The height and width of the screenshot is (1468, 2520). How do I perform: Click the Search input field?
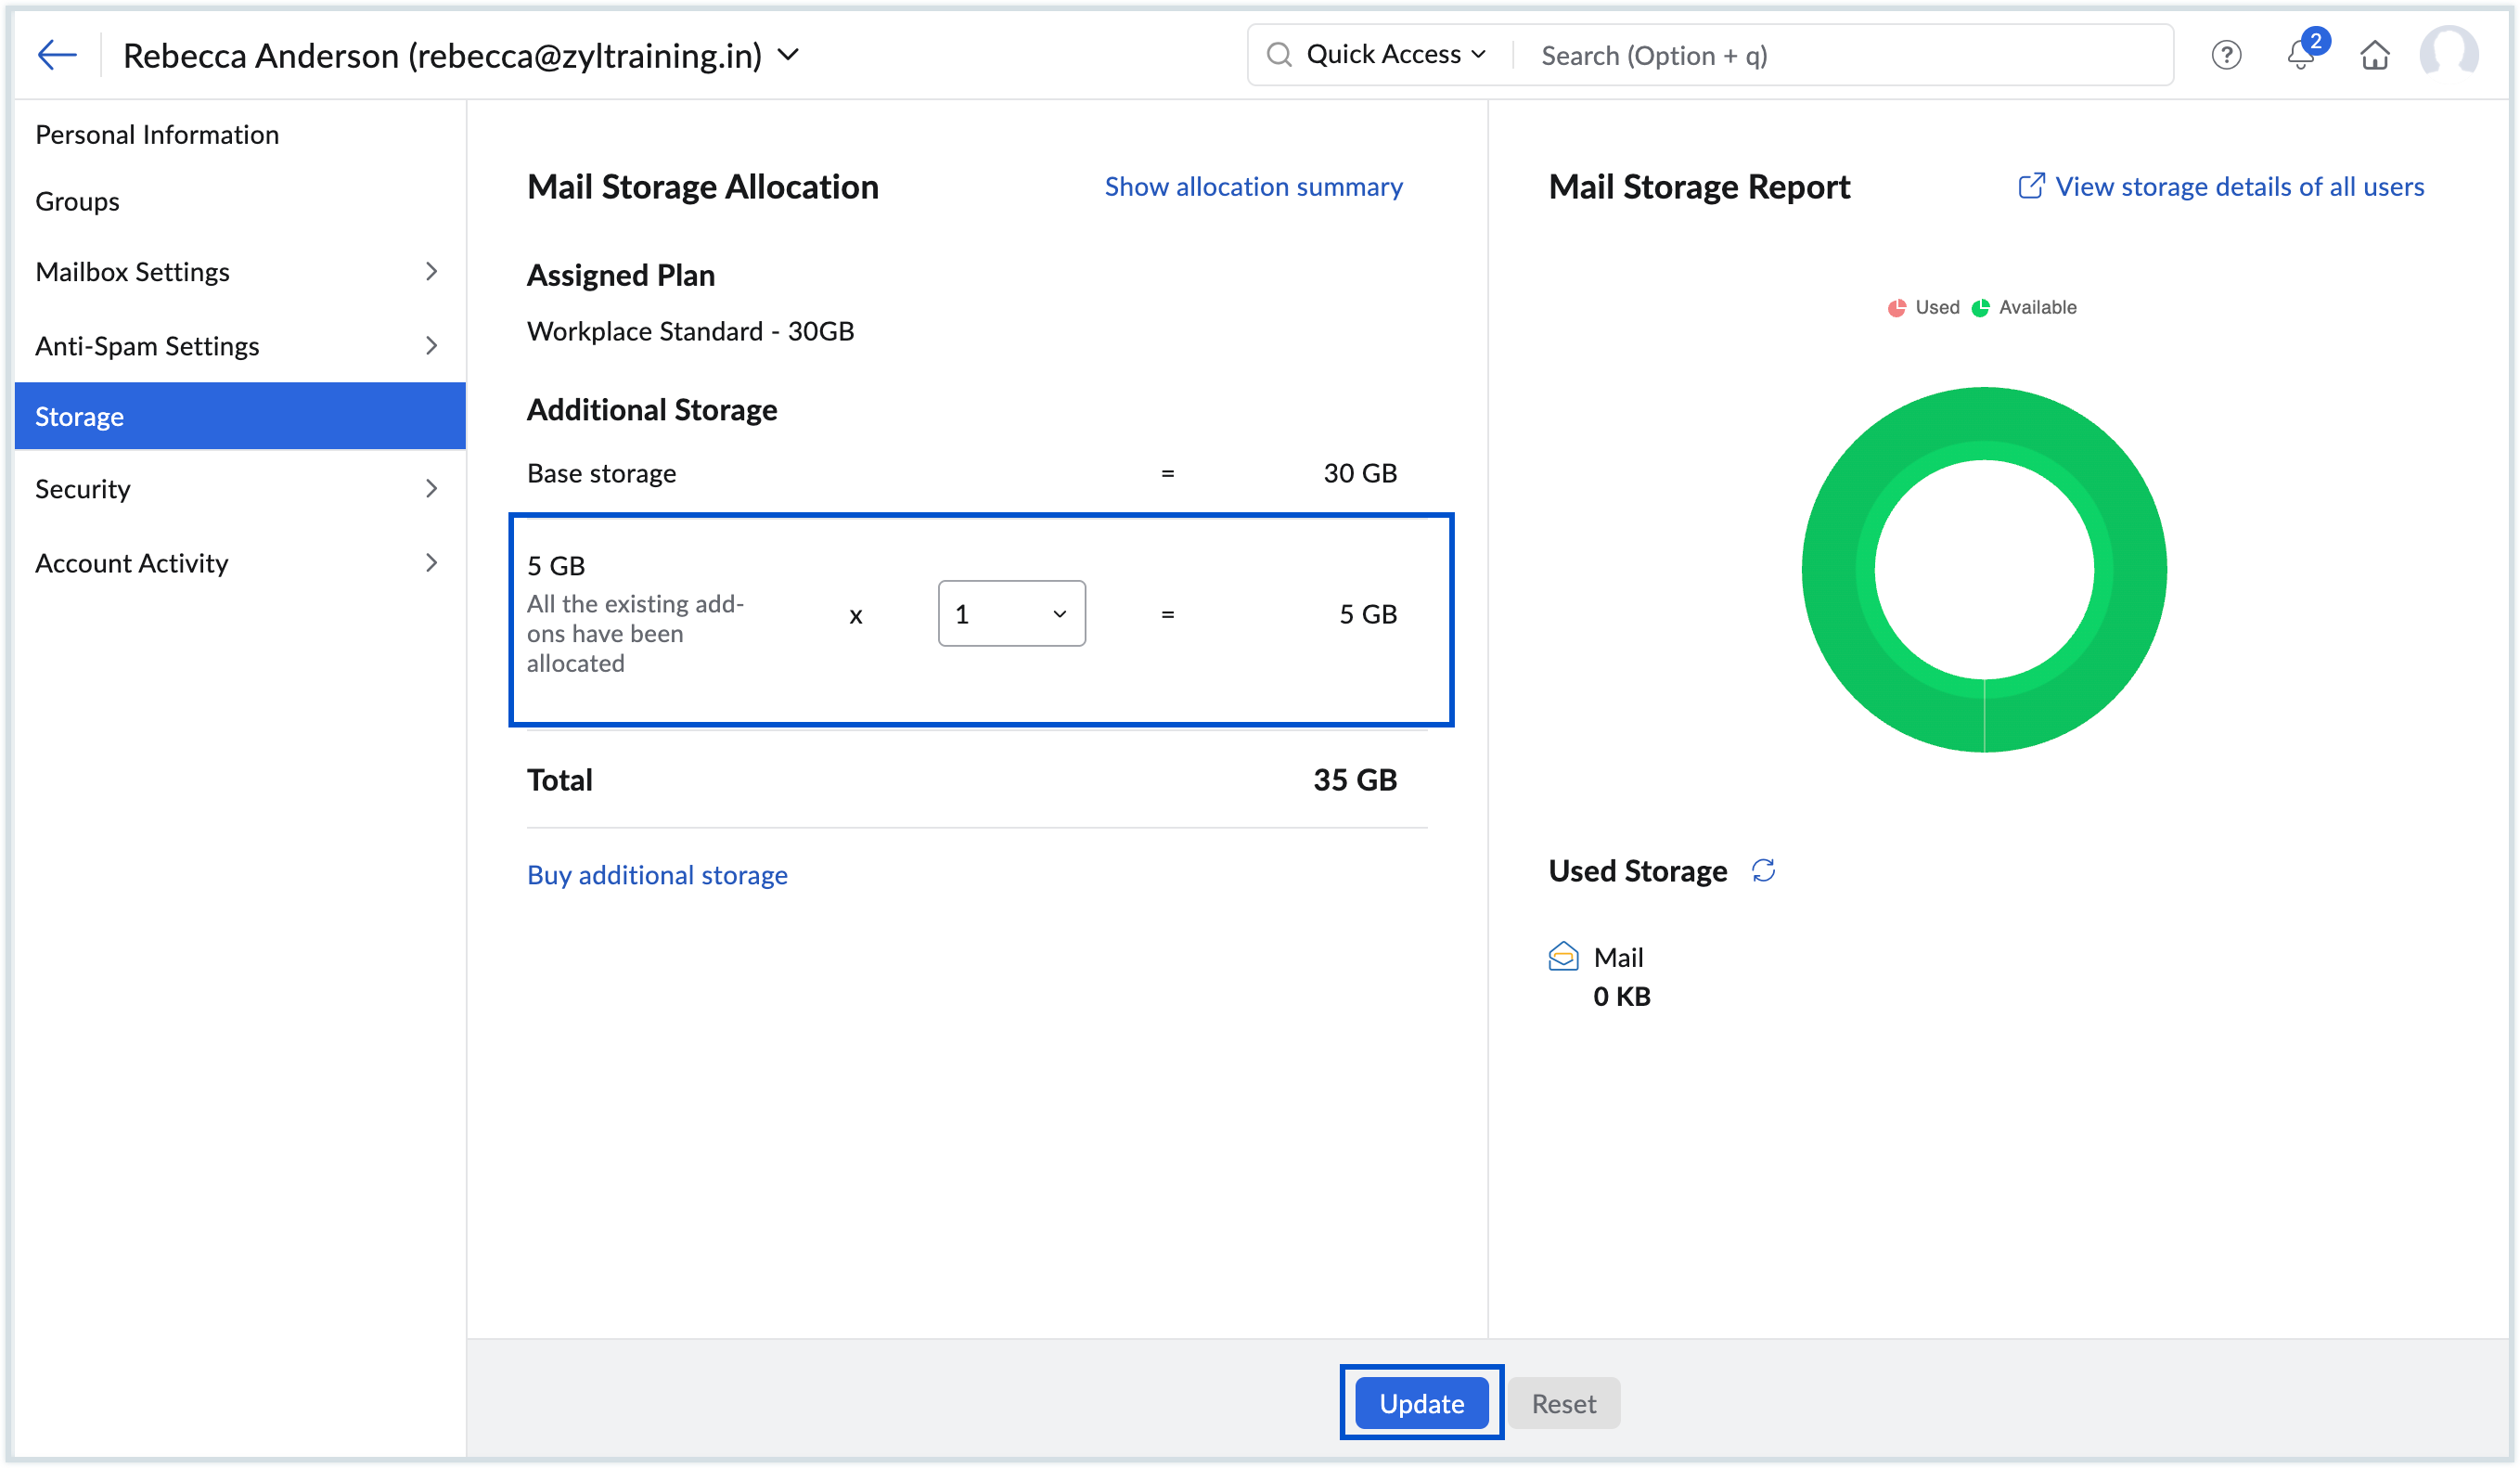(1840, 55)
